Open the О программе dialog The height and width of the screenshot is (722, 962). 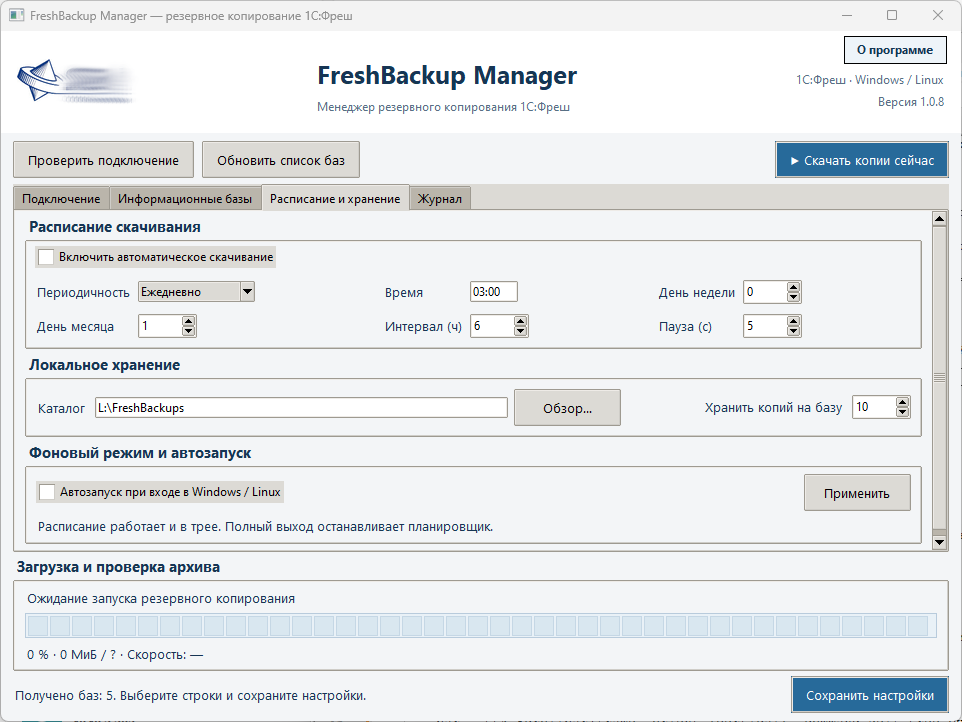895,50
